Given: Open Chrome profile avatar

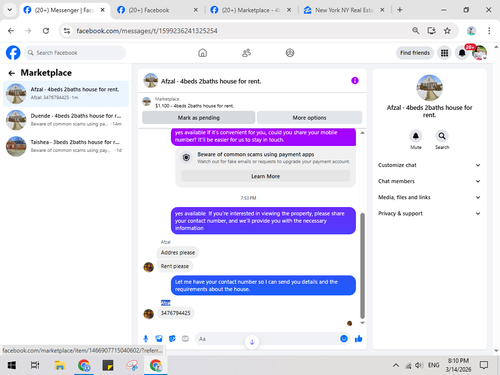Looking at the screenshot, I should (471, 31).
